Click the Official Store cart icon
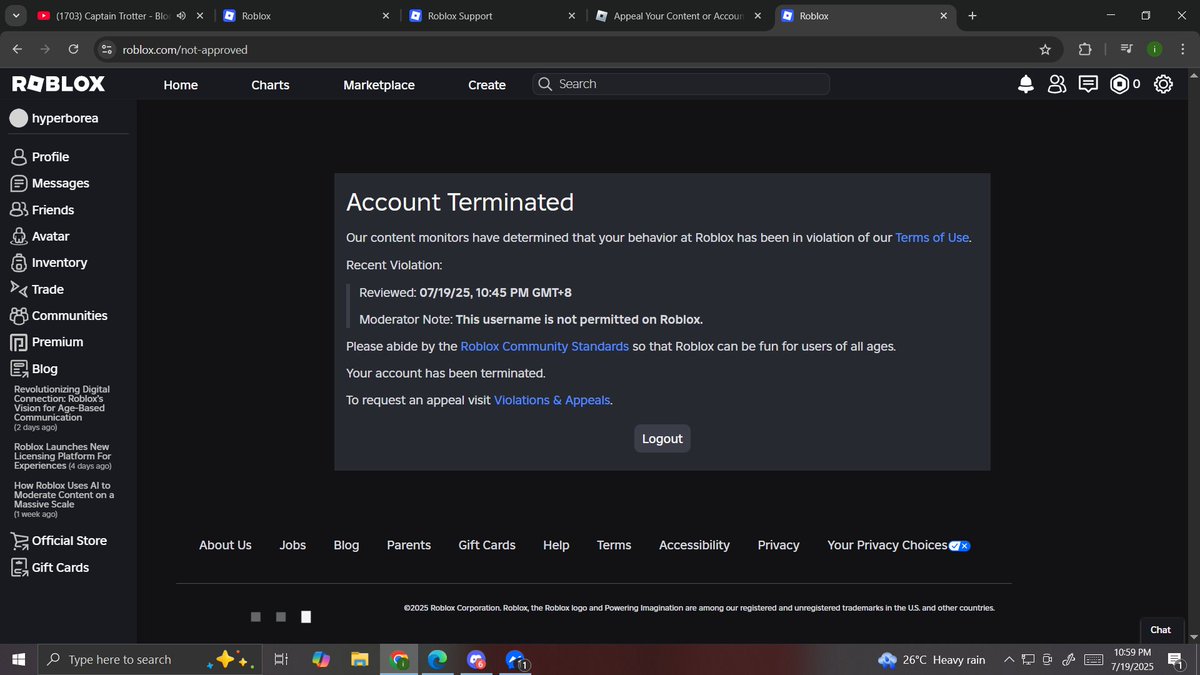The height and width of the screenshot is (675, 1200). (x=18, y=541)
